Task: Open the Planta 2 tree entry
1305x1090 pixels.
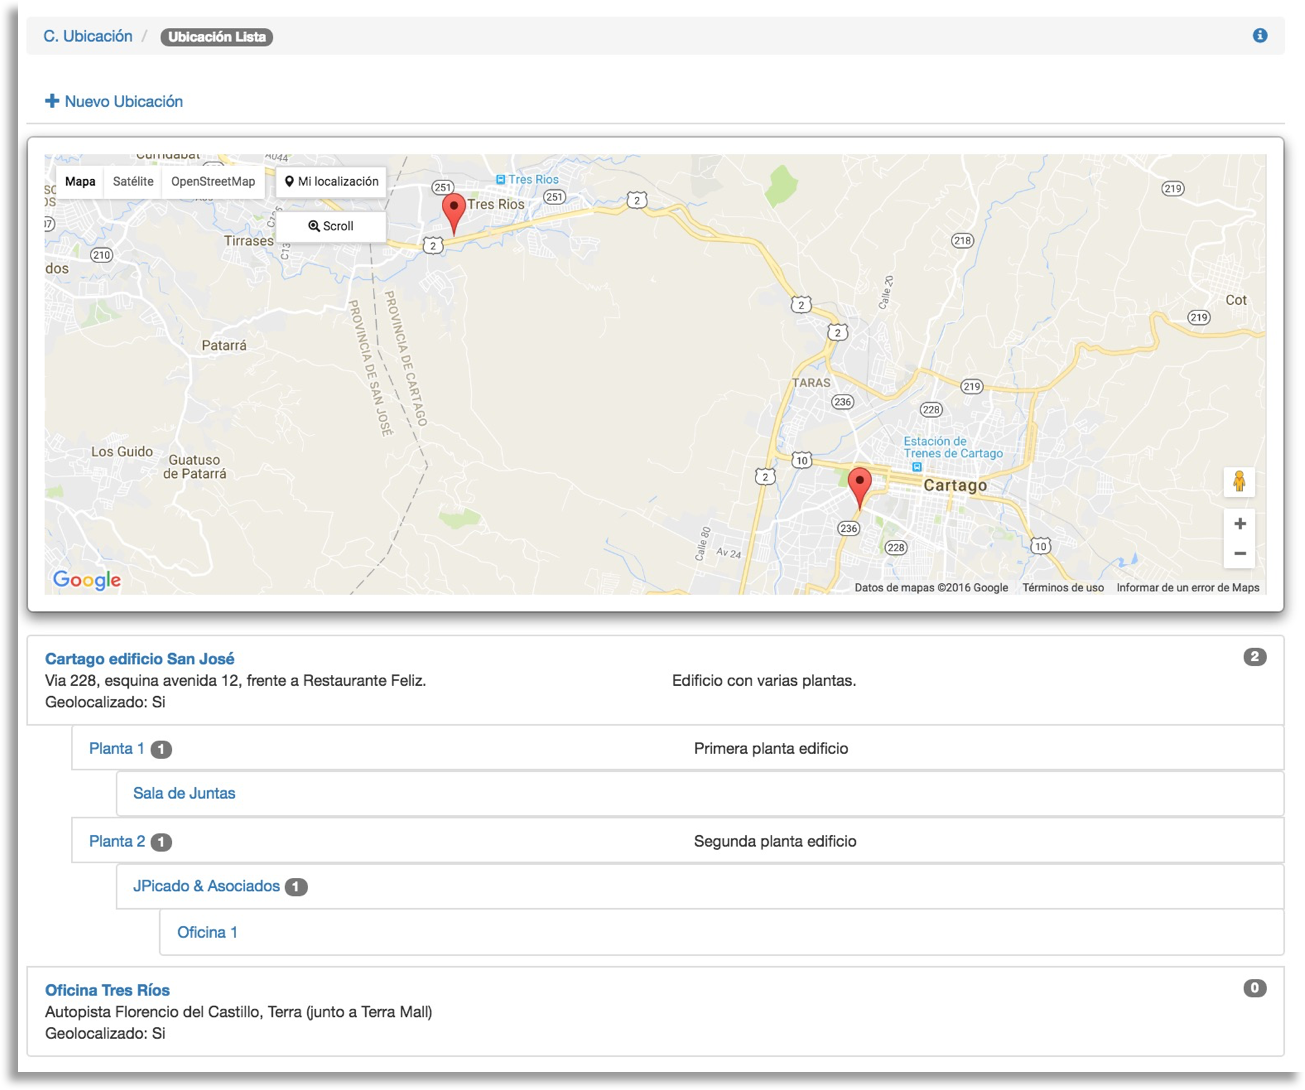Action: tap(116, 842)
